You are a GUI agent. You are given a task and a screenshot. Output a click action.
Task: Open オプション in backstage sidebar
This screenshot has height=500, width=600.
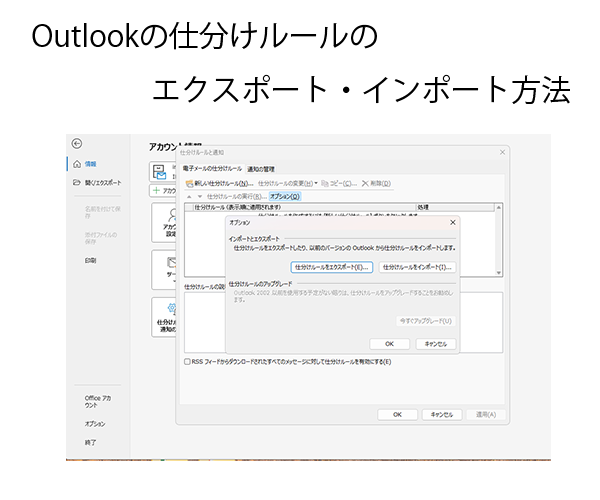pyautogui.click(x=95, y=423)
